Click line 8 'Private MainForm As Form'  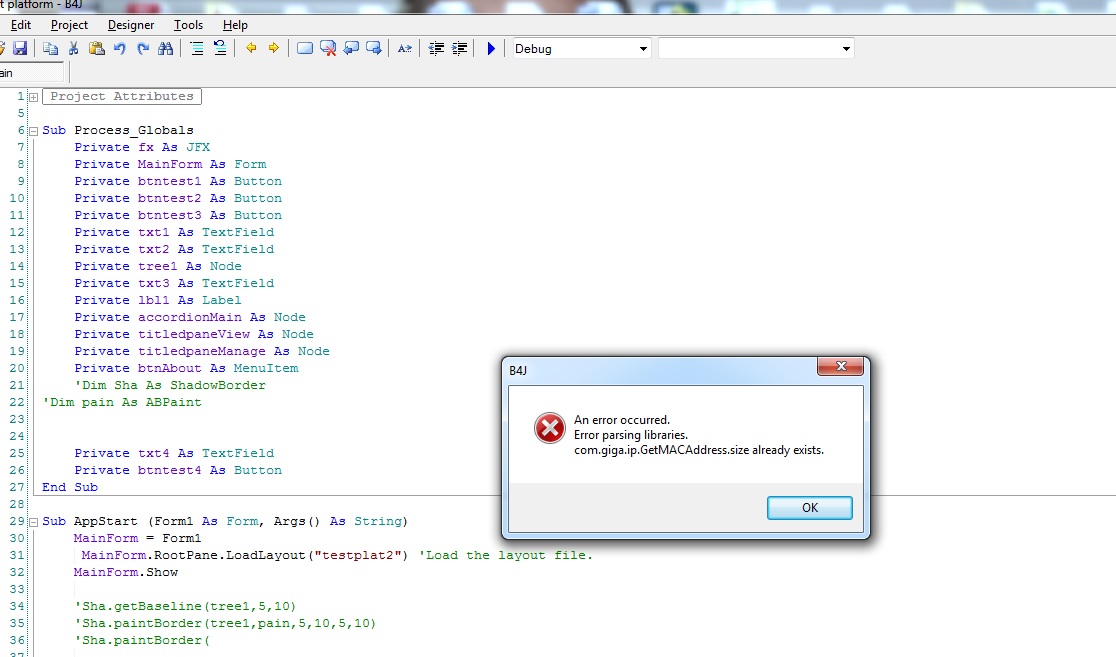[x=170, y=164]
